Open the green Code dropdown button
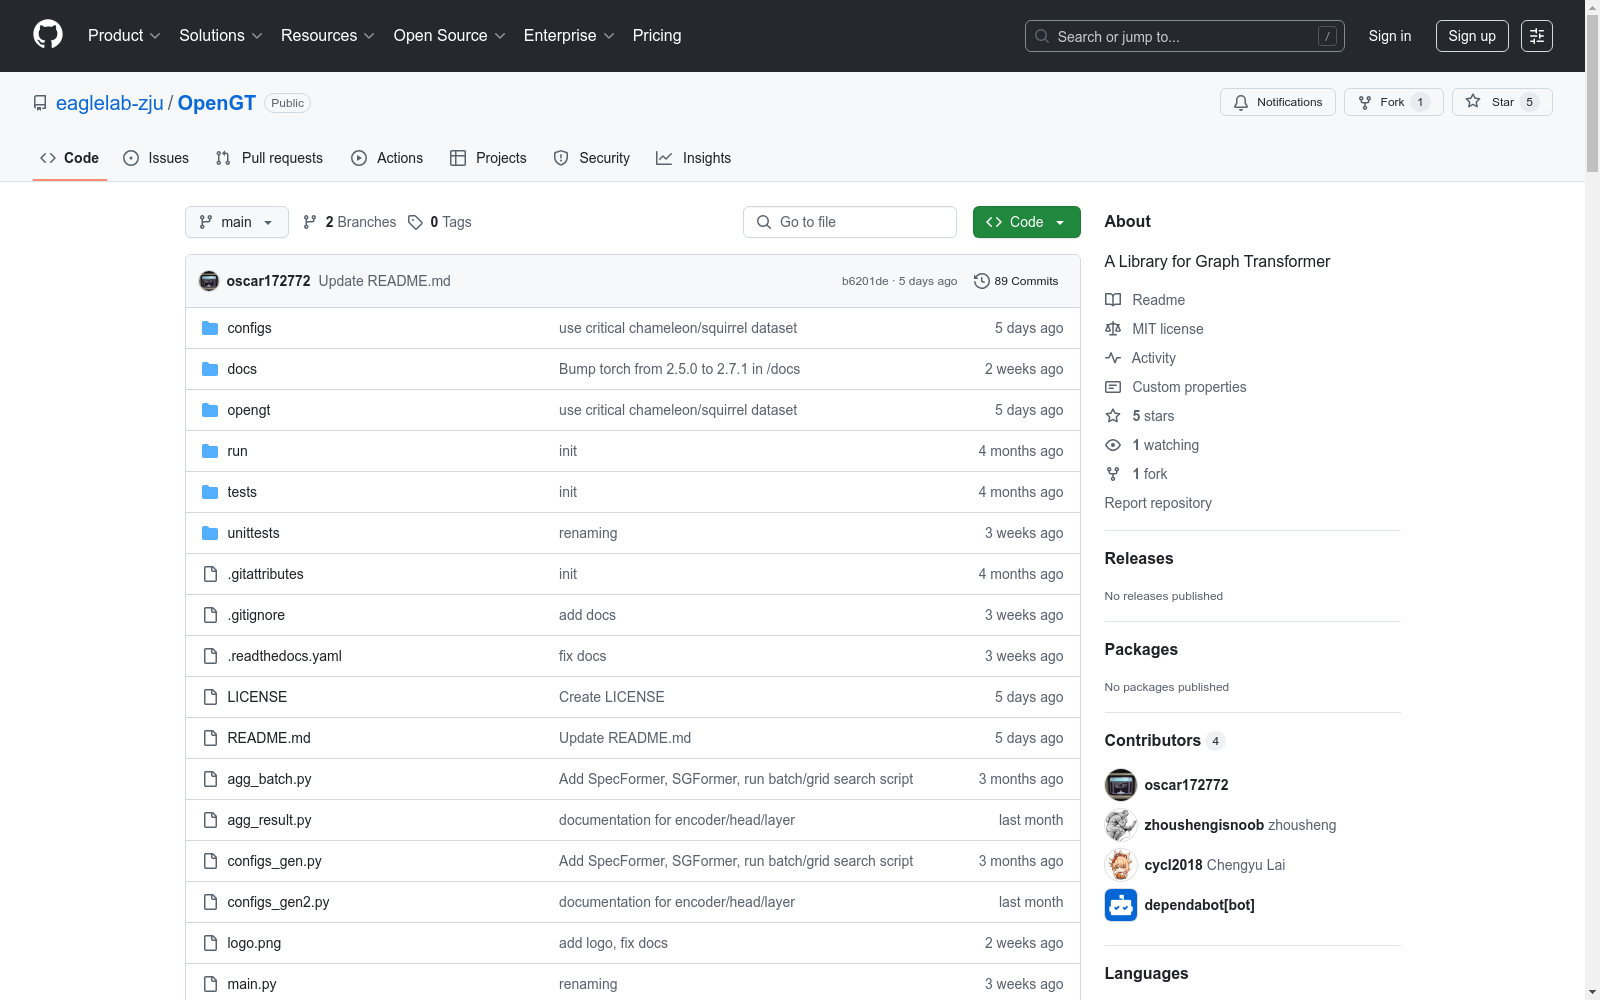1600x1000 pixels. [1027, 222]
